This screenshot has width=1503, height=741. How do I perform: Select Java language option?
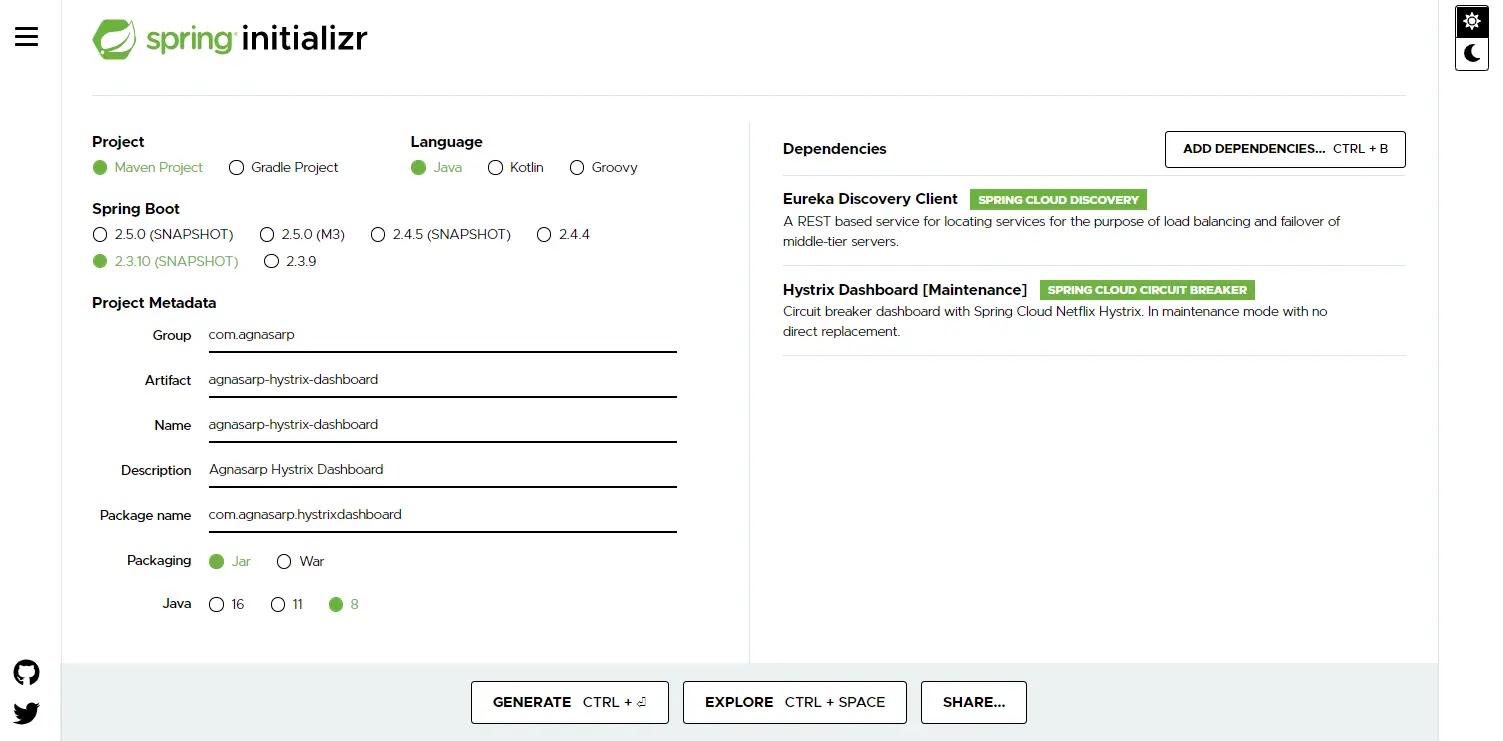(437, 167)
